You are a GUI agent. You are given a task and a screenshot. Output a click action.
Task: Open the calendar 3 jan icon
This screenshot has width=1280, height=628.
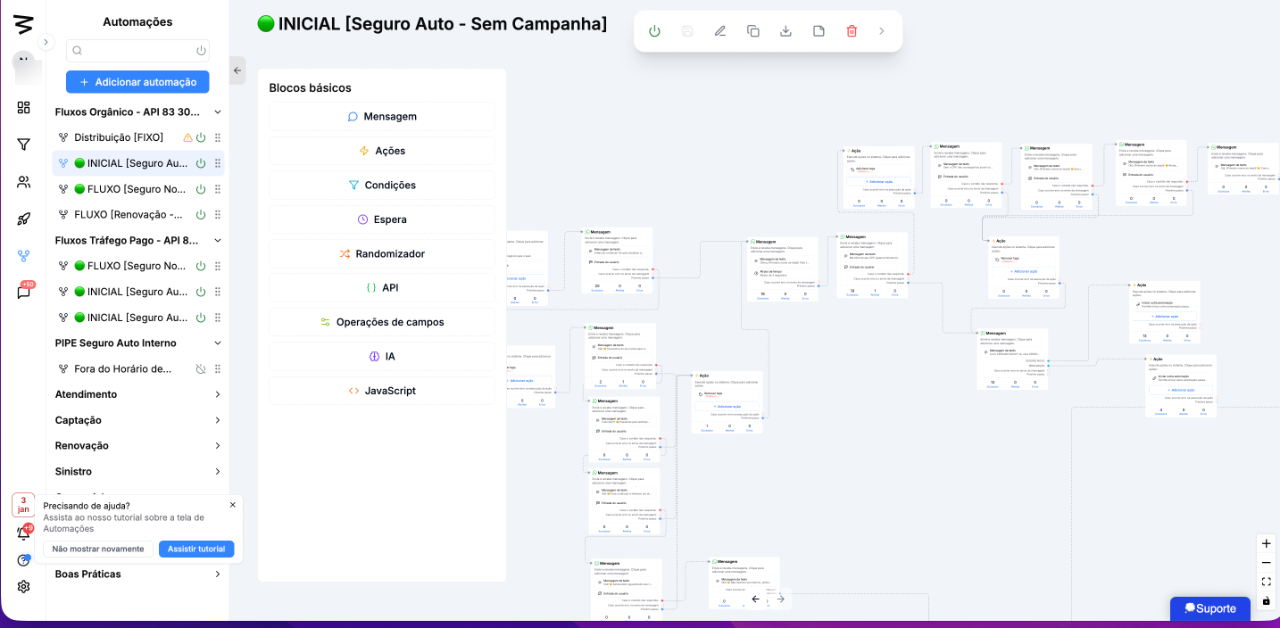point(23,505)
